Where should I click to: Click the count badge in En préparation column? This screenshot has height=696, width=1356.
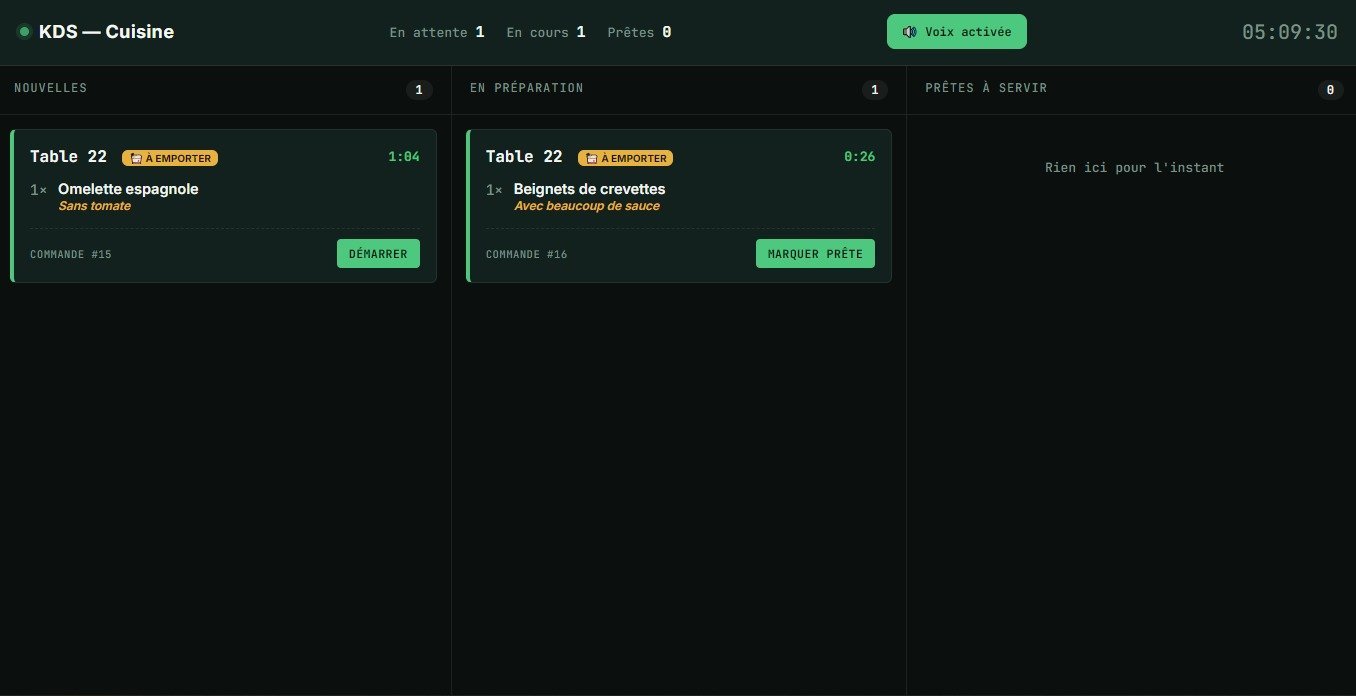coord(875,90)
